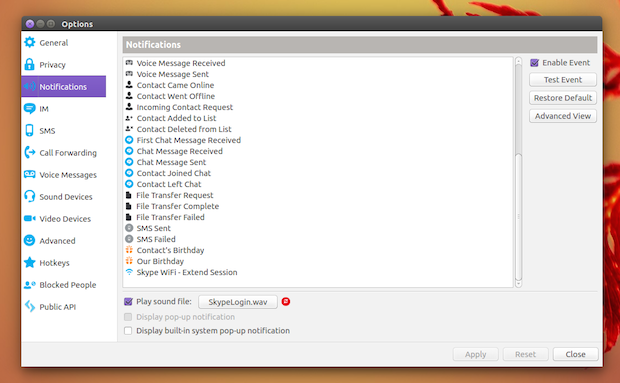
Task: Select "Incoming Contact Request" event
Action: (x=185, y=107)
